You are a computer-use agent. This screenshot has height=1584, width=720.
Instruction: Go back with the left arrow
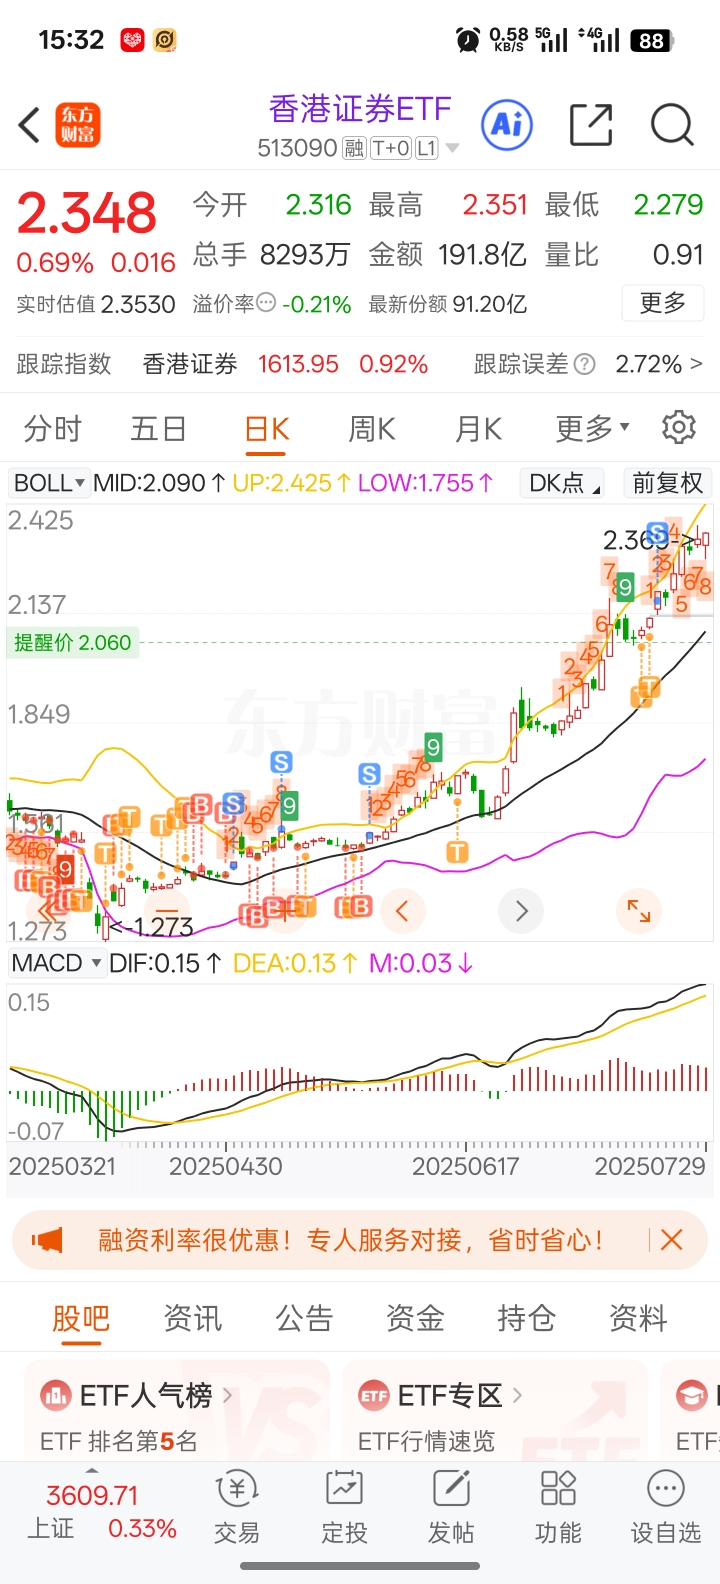point(29,125)
